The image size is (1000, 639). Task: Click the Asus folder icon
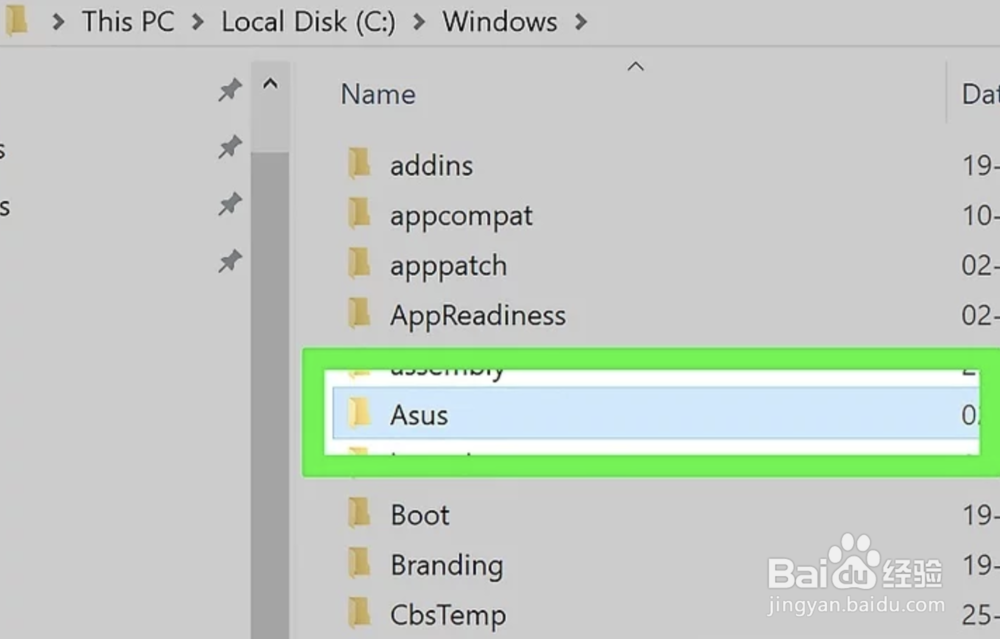pos(359,414)
